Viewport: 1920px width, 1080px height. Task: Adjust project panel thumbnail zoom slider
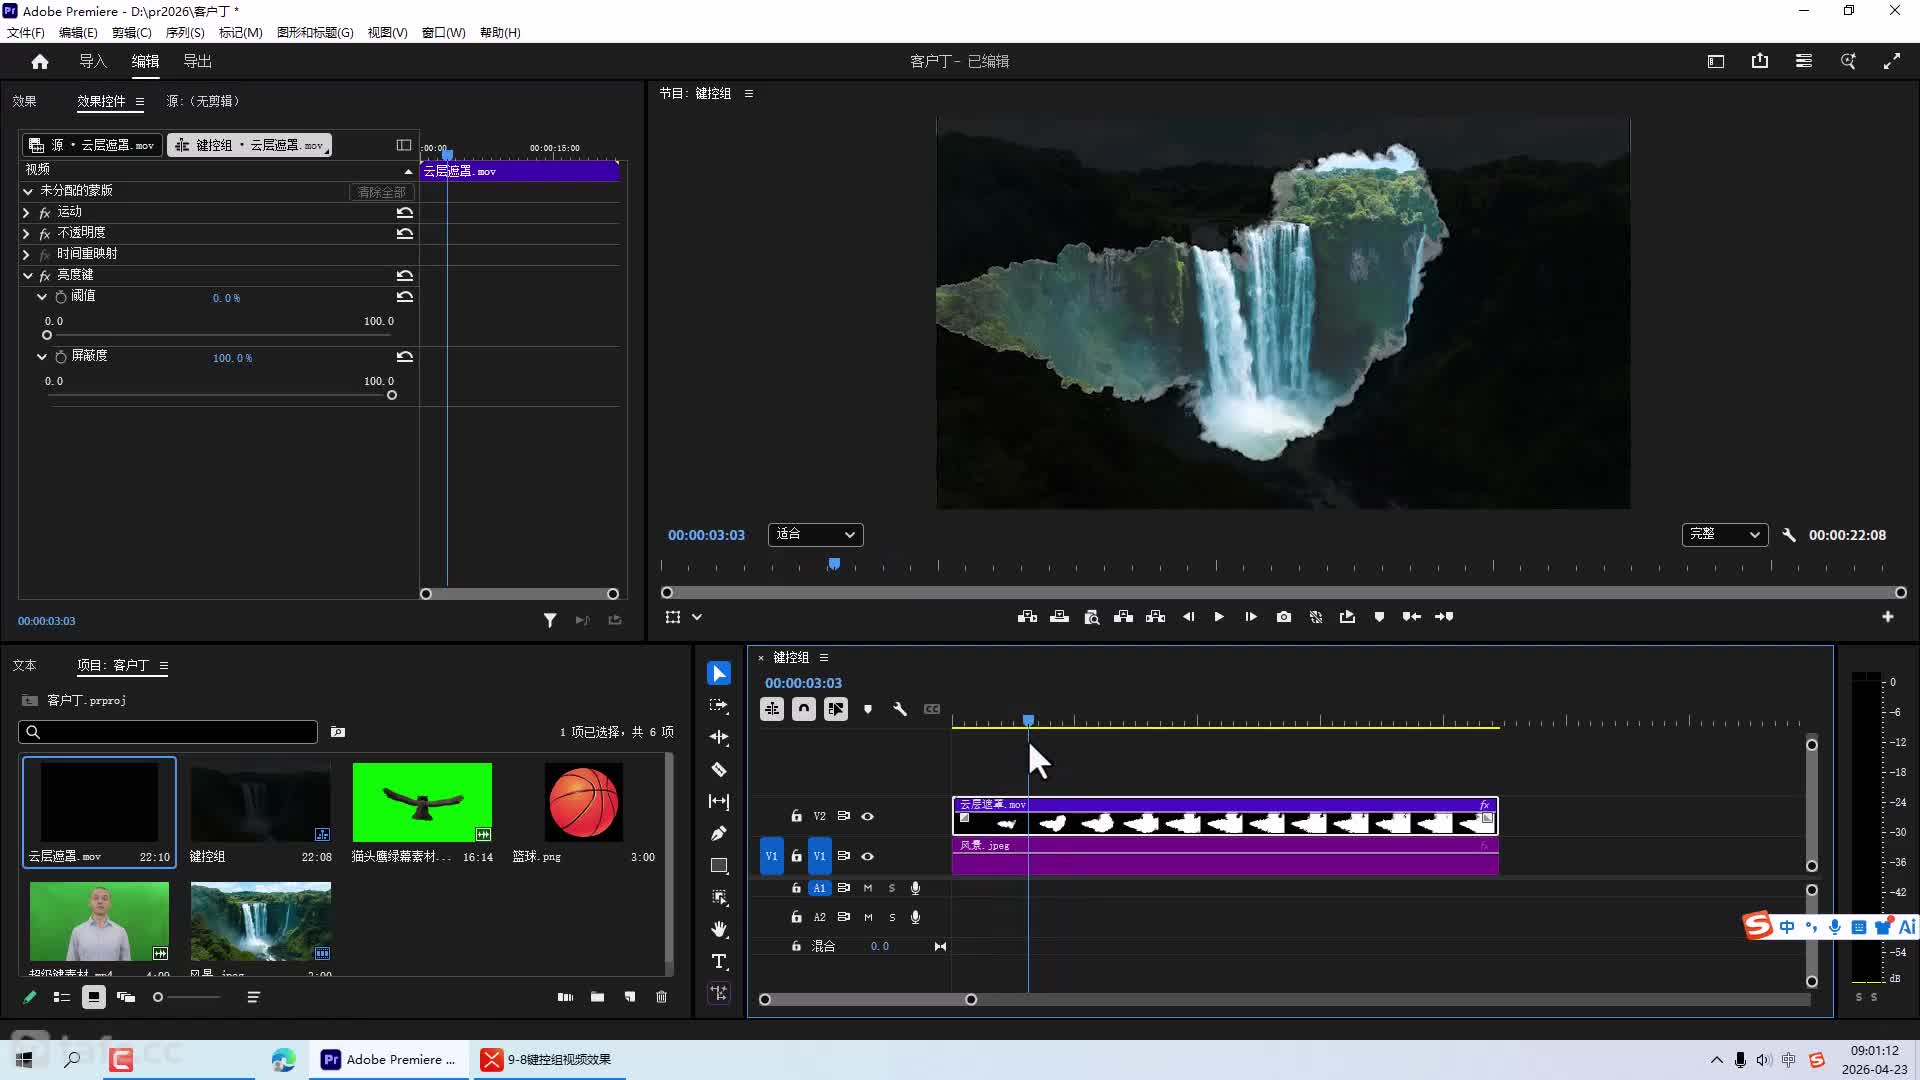pos(158,997)
